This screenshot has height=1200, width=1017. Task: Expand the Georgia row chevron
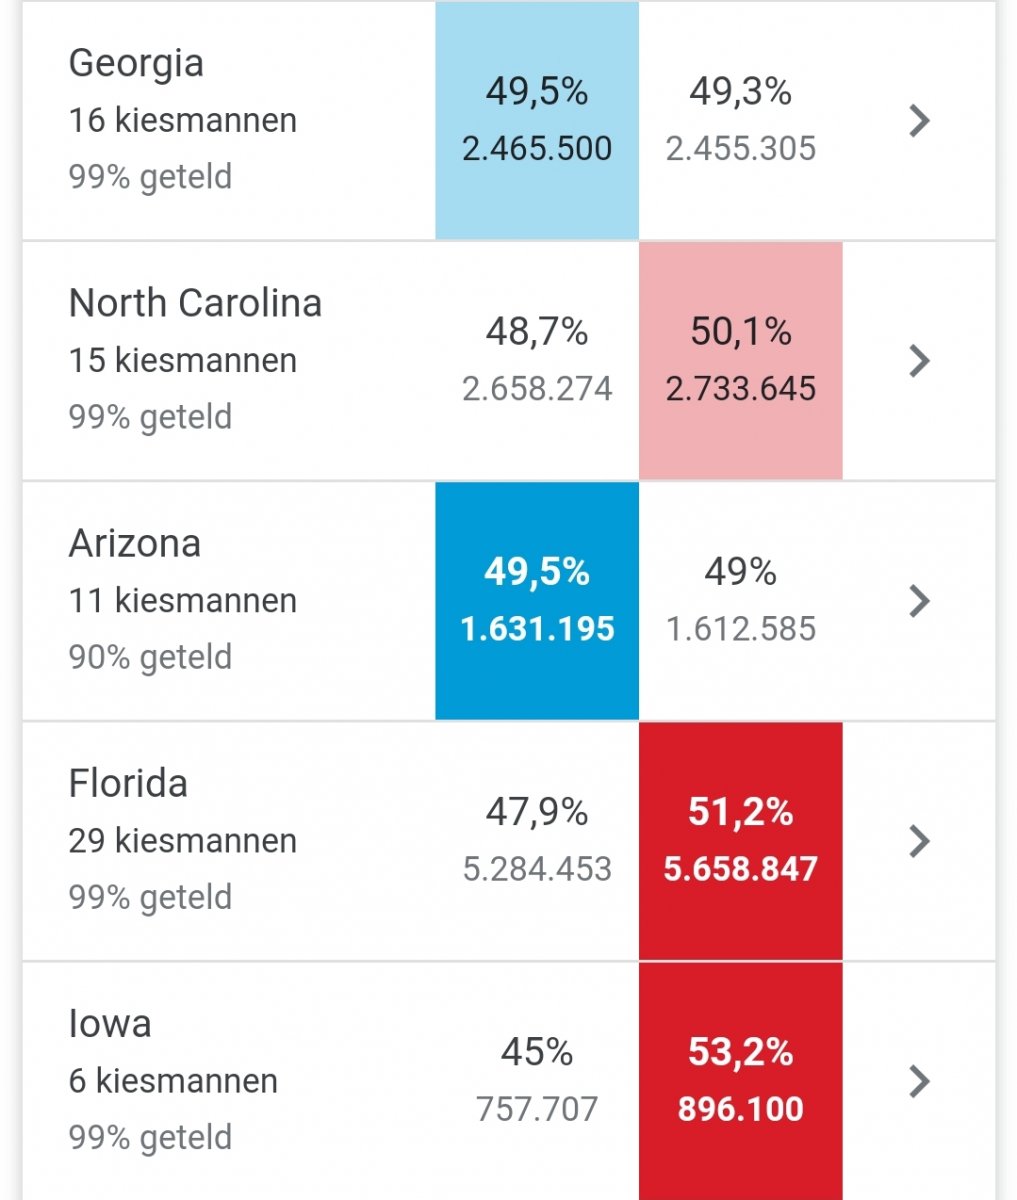pyautogui.click(x=919, y=121)
